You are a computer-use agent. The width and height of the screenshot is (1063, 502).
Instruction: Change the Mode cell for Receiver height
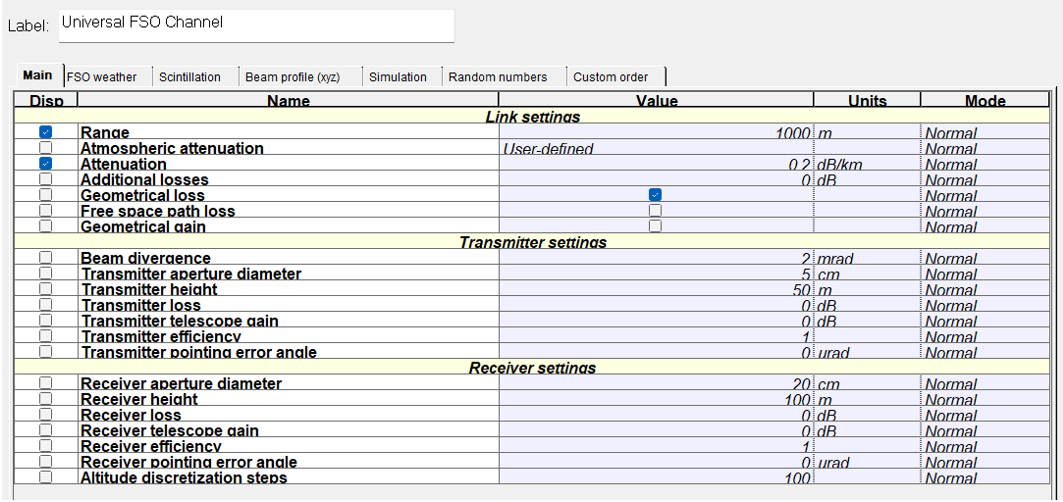point(984,400)
